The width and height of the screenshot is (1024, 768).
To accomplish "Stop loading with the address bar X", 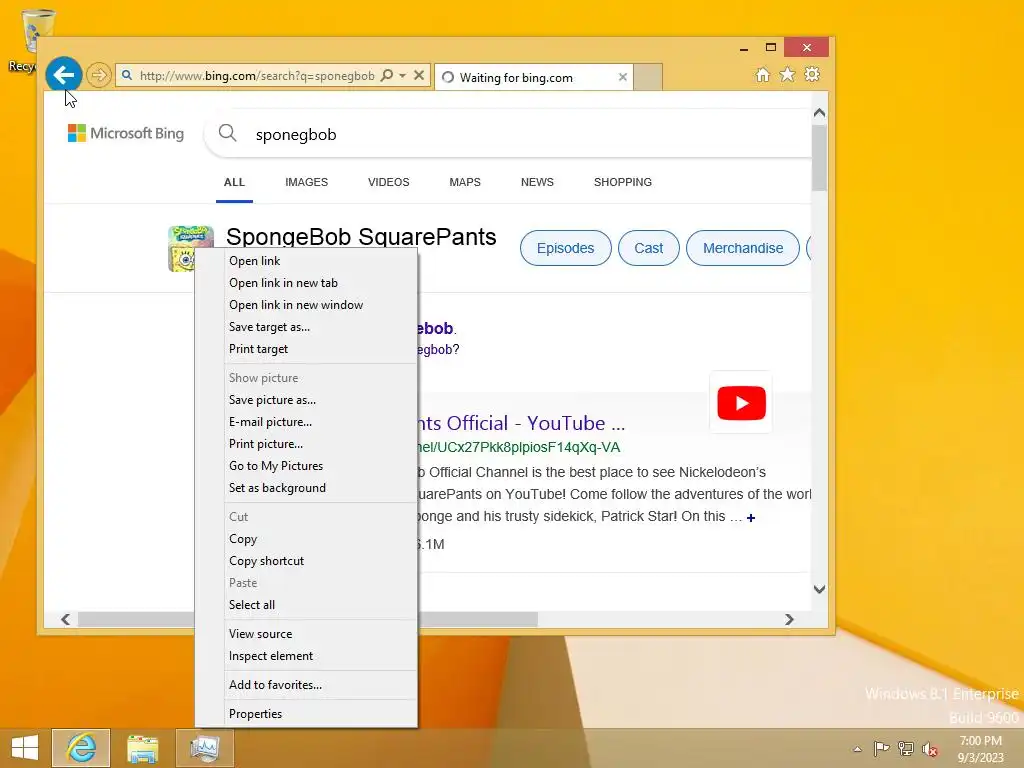I will pos(419,75).
